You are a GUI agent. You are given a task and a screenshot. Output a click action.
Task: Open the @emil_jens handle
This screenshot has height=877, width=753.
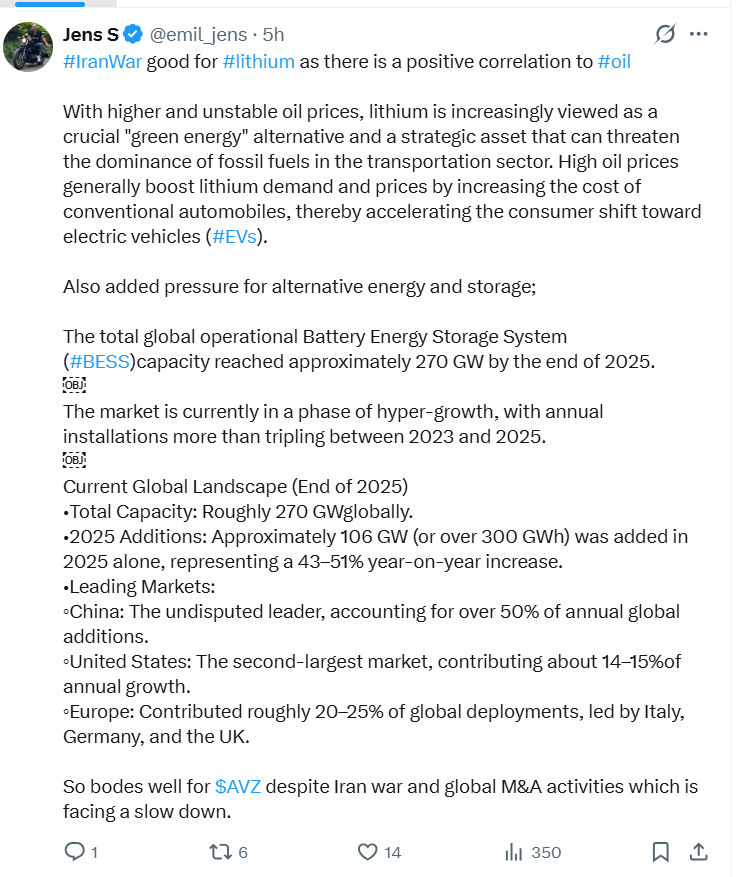198,36
